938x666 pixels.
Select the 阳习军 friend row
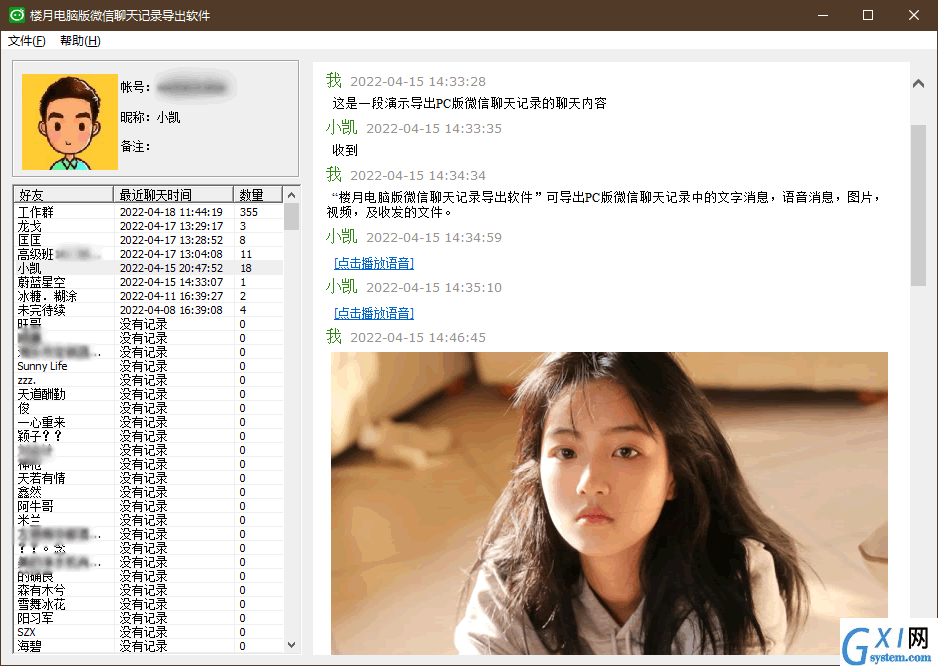(x=148, y=618)
